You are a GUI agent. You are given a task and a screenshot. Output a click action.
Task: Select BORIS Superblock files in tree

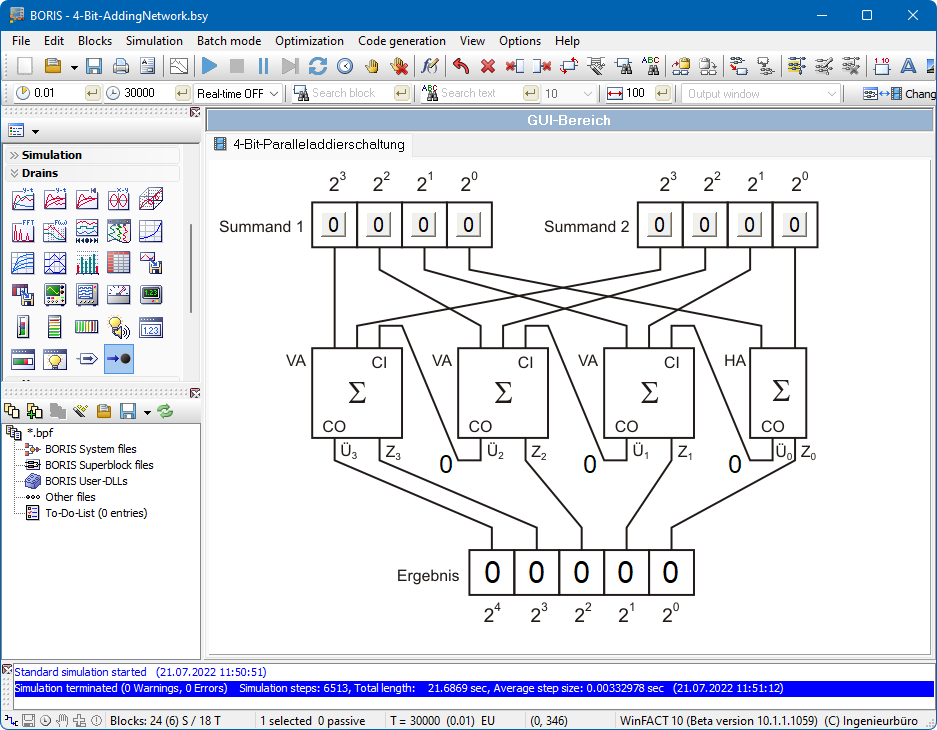(99, 465)
